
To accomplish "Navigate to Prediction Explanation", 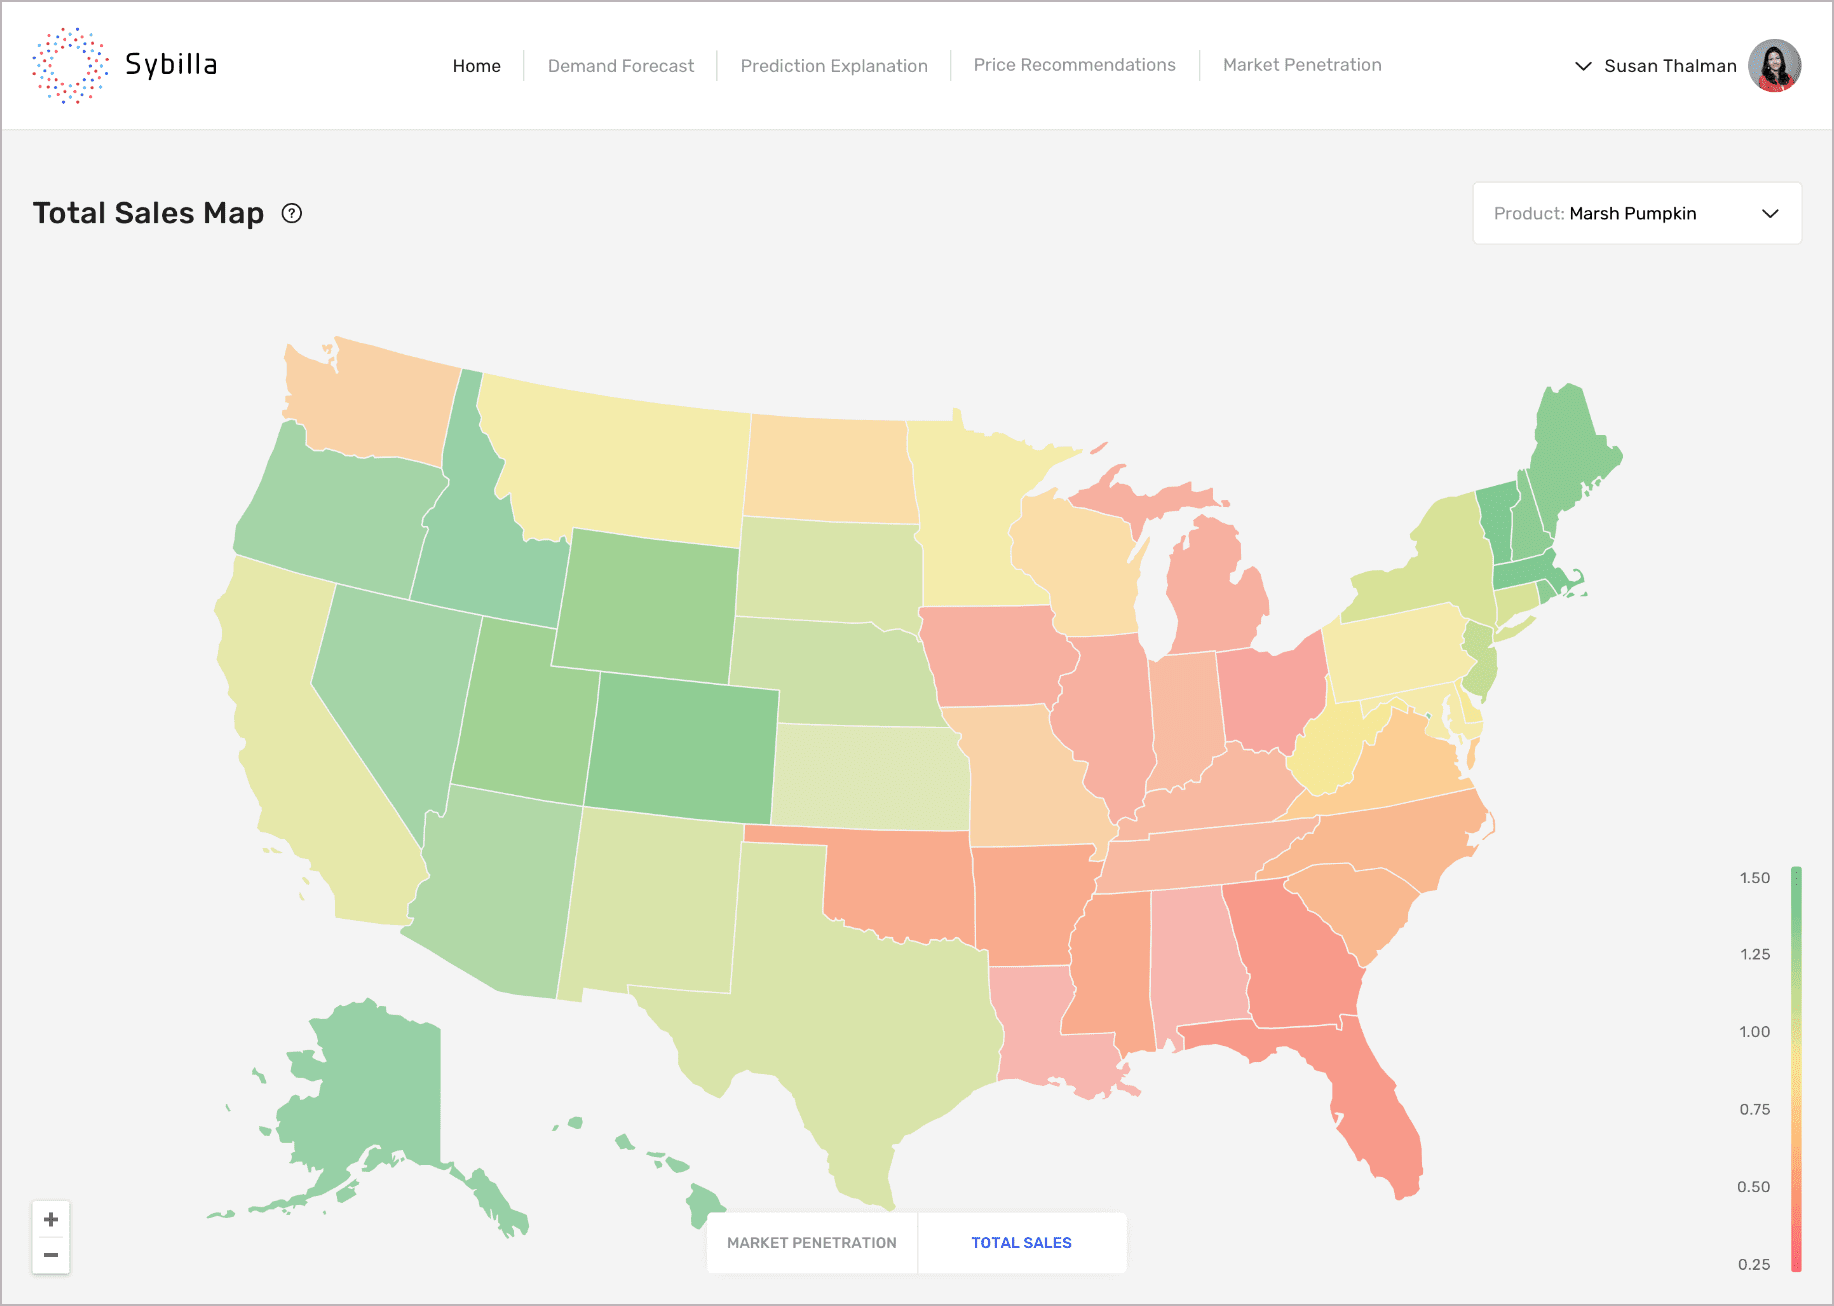I will click(834, 66).
